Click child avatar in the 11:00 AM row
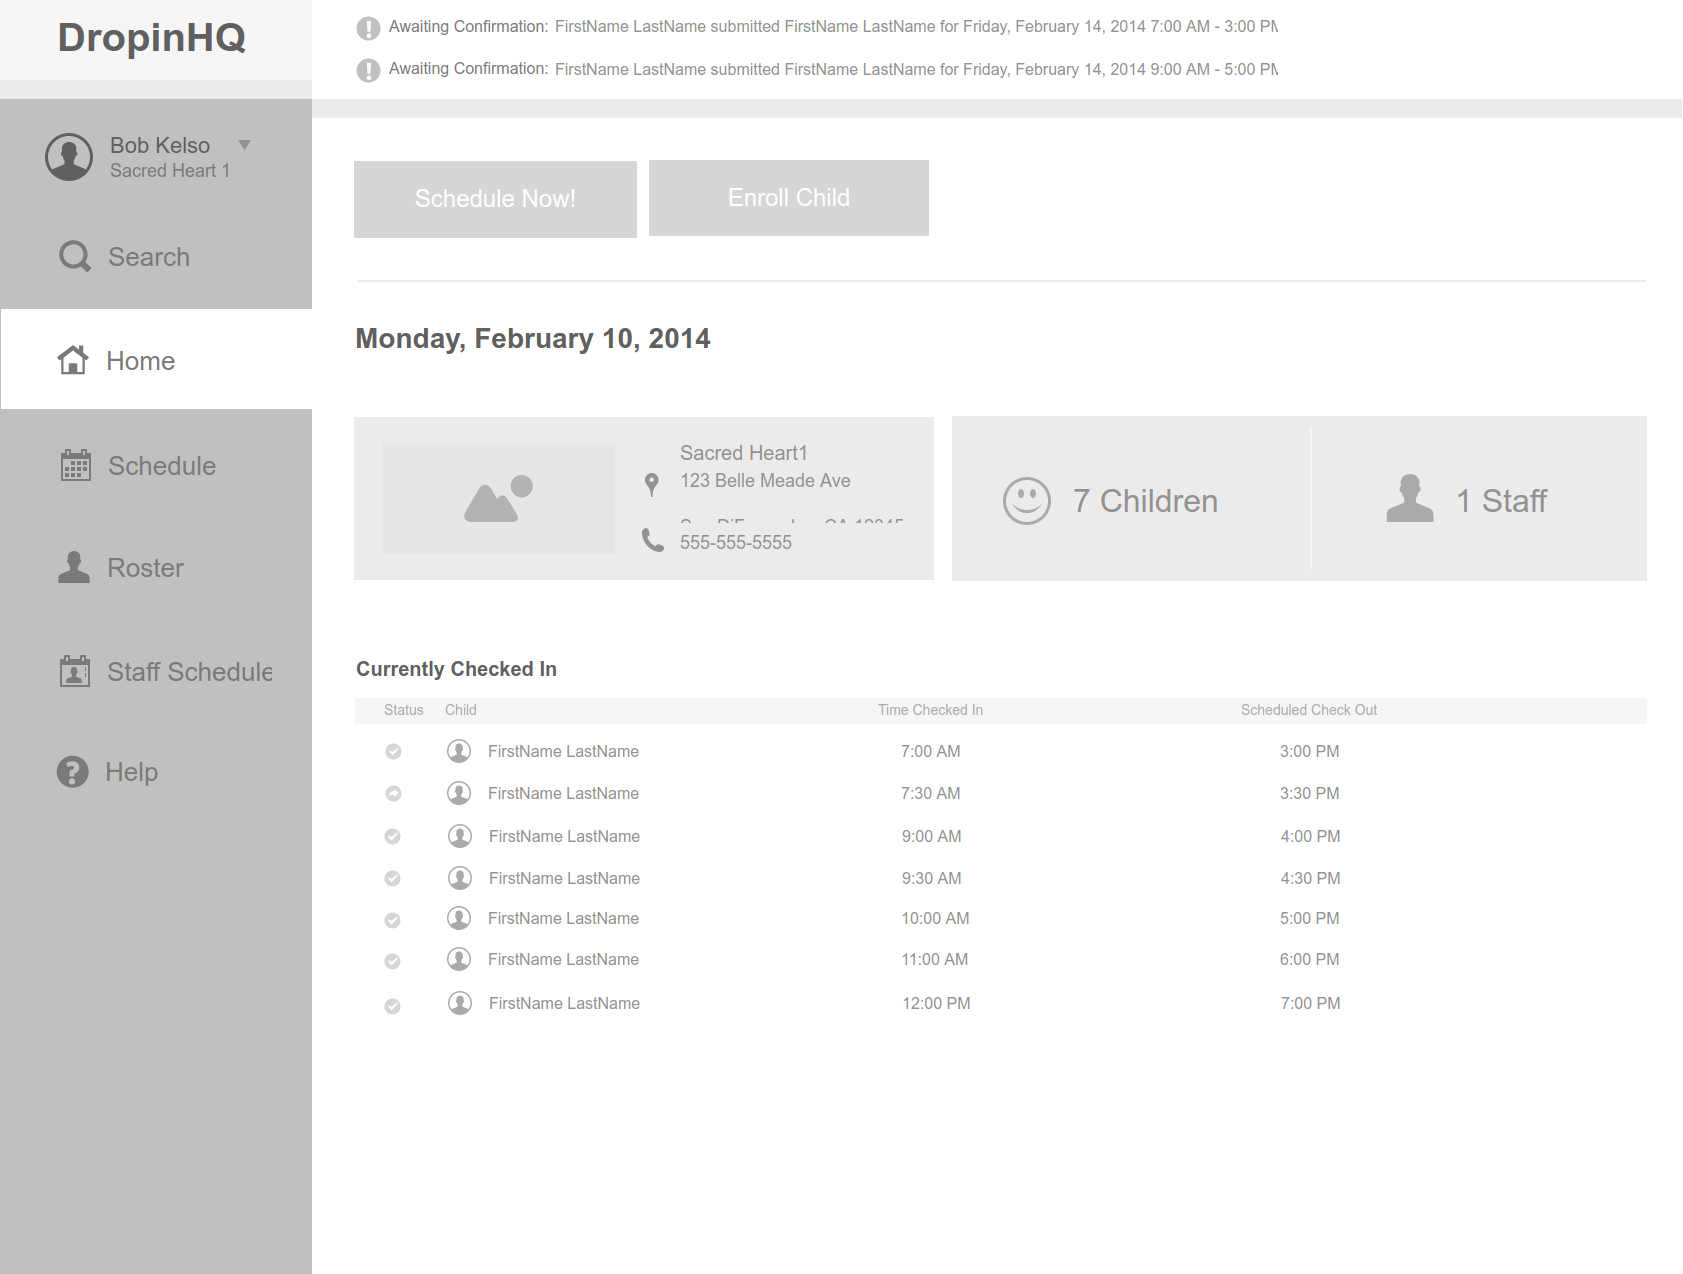Viewport: 1683px width, 1274px height. coord(459,959)
